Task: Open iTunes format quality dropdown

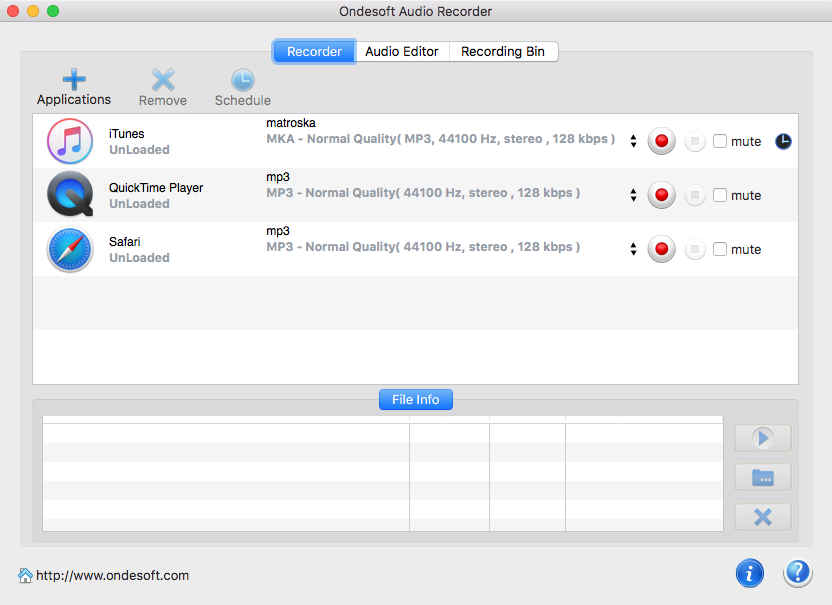Action: [633, 142]
